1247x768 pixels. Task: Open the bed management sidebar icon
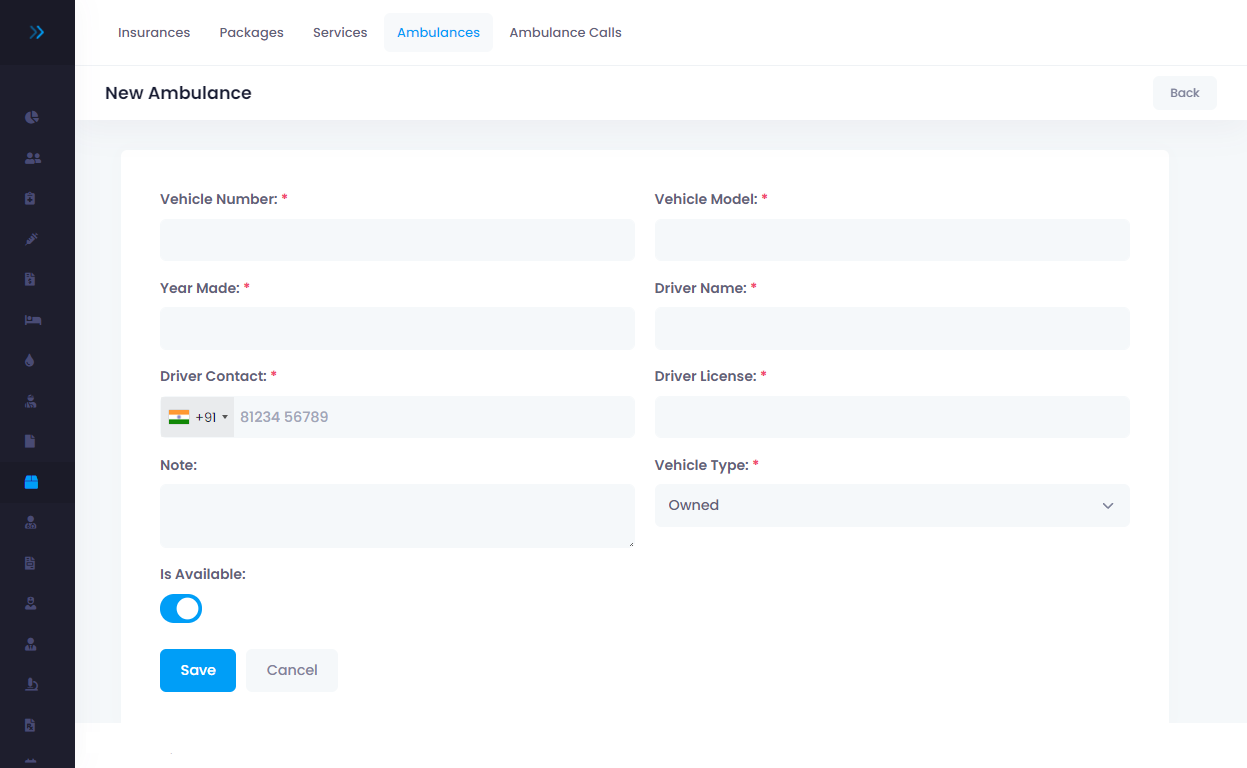pos(32,320)
